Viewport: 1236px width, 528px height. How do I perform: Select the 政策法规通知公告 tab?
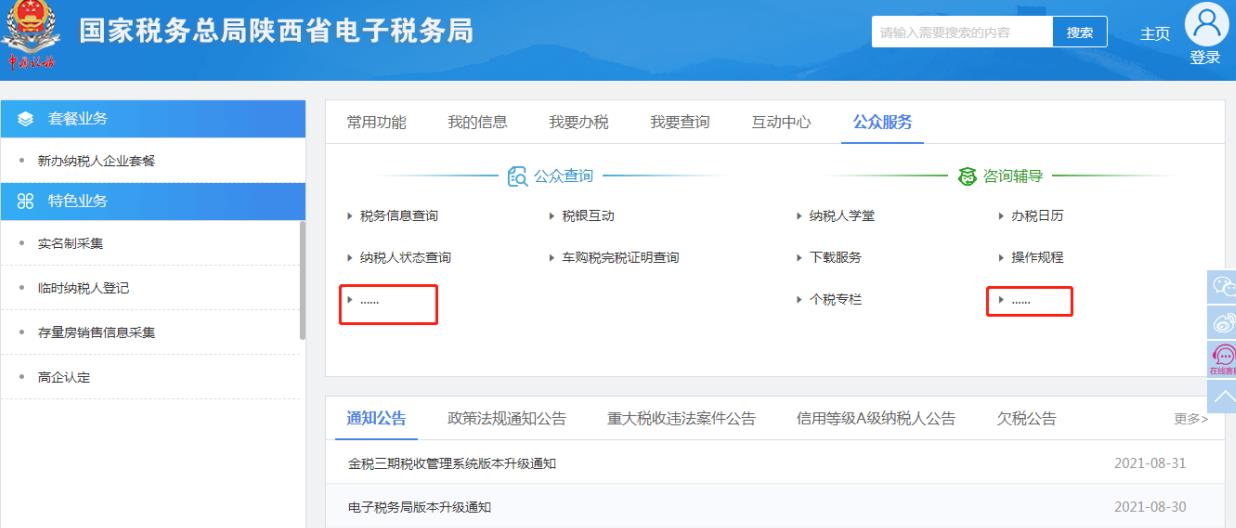(x=506, y=418)
